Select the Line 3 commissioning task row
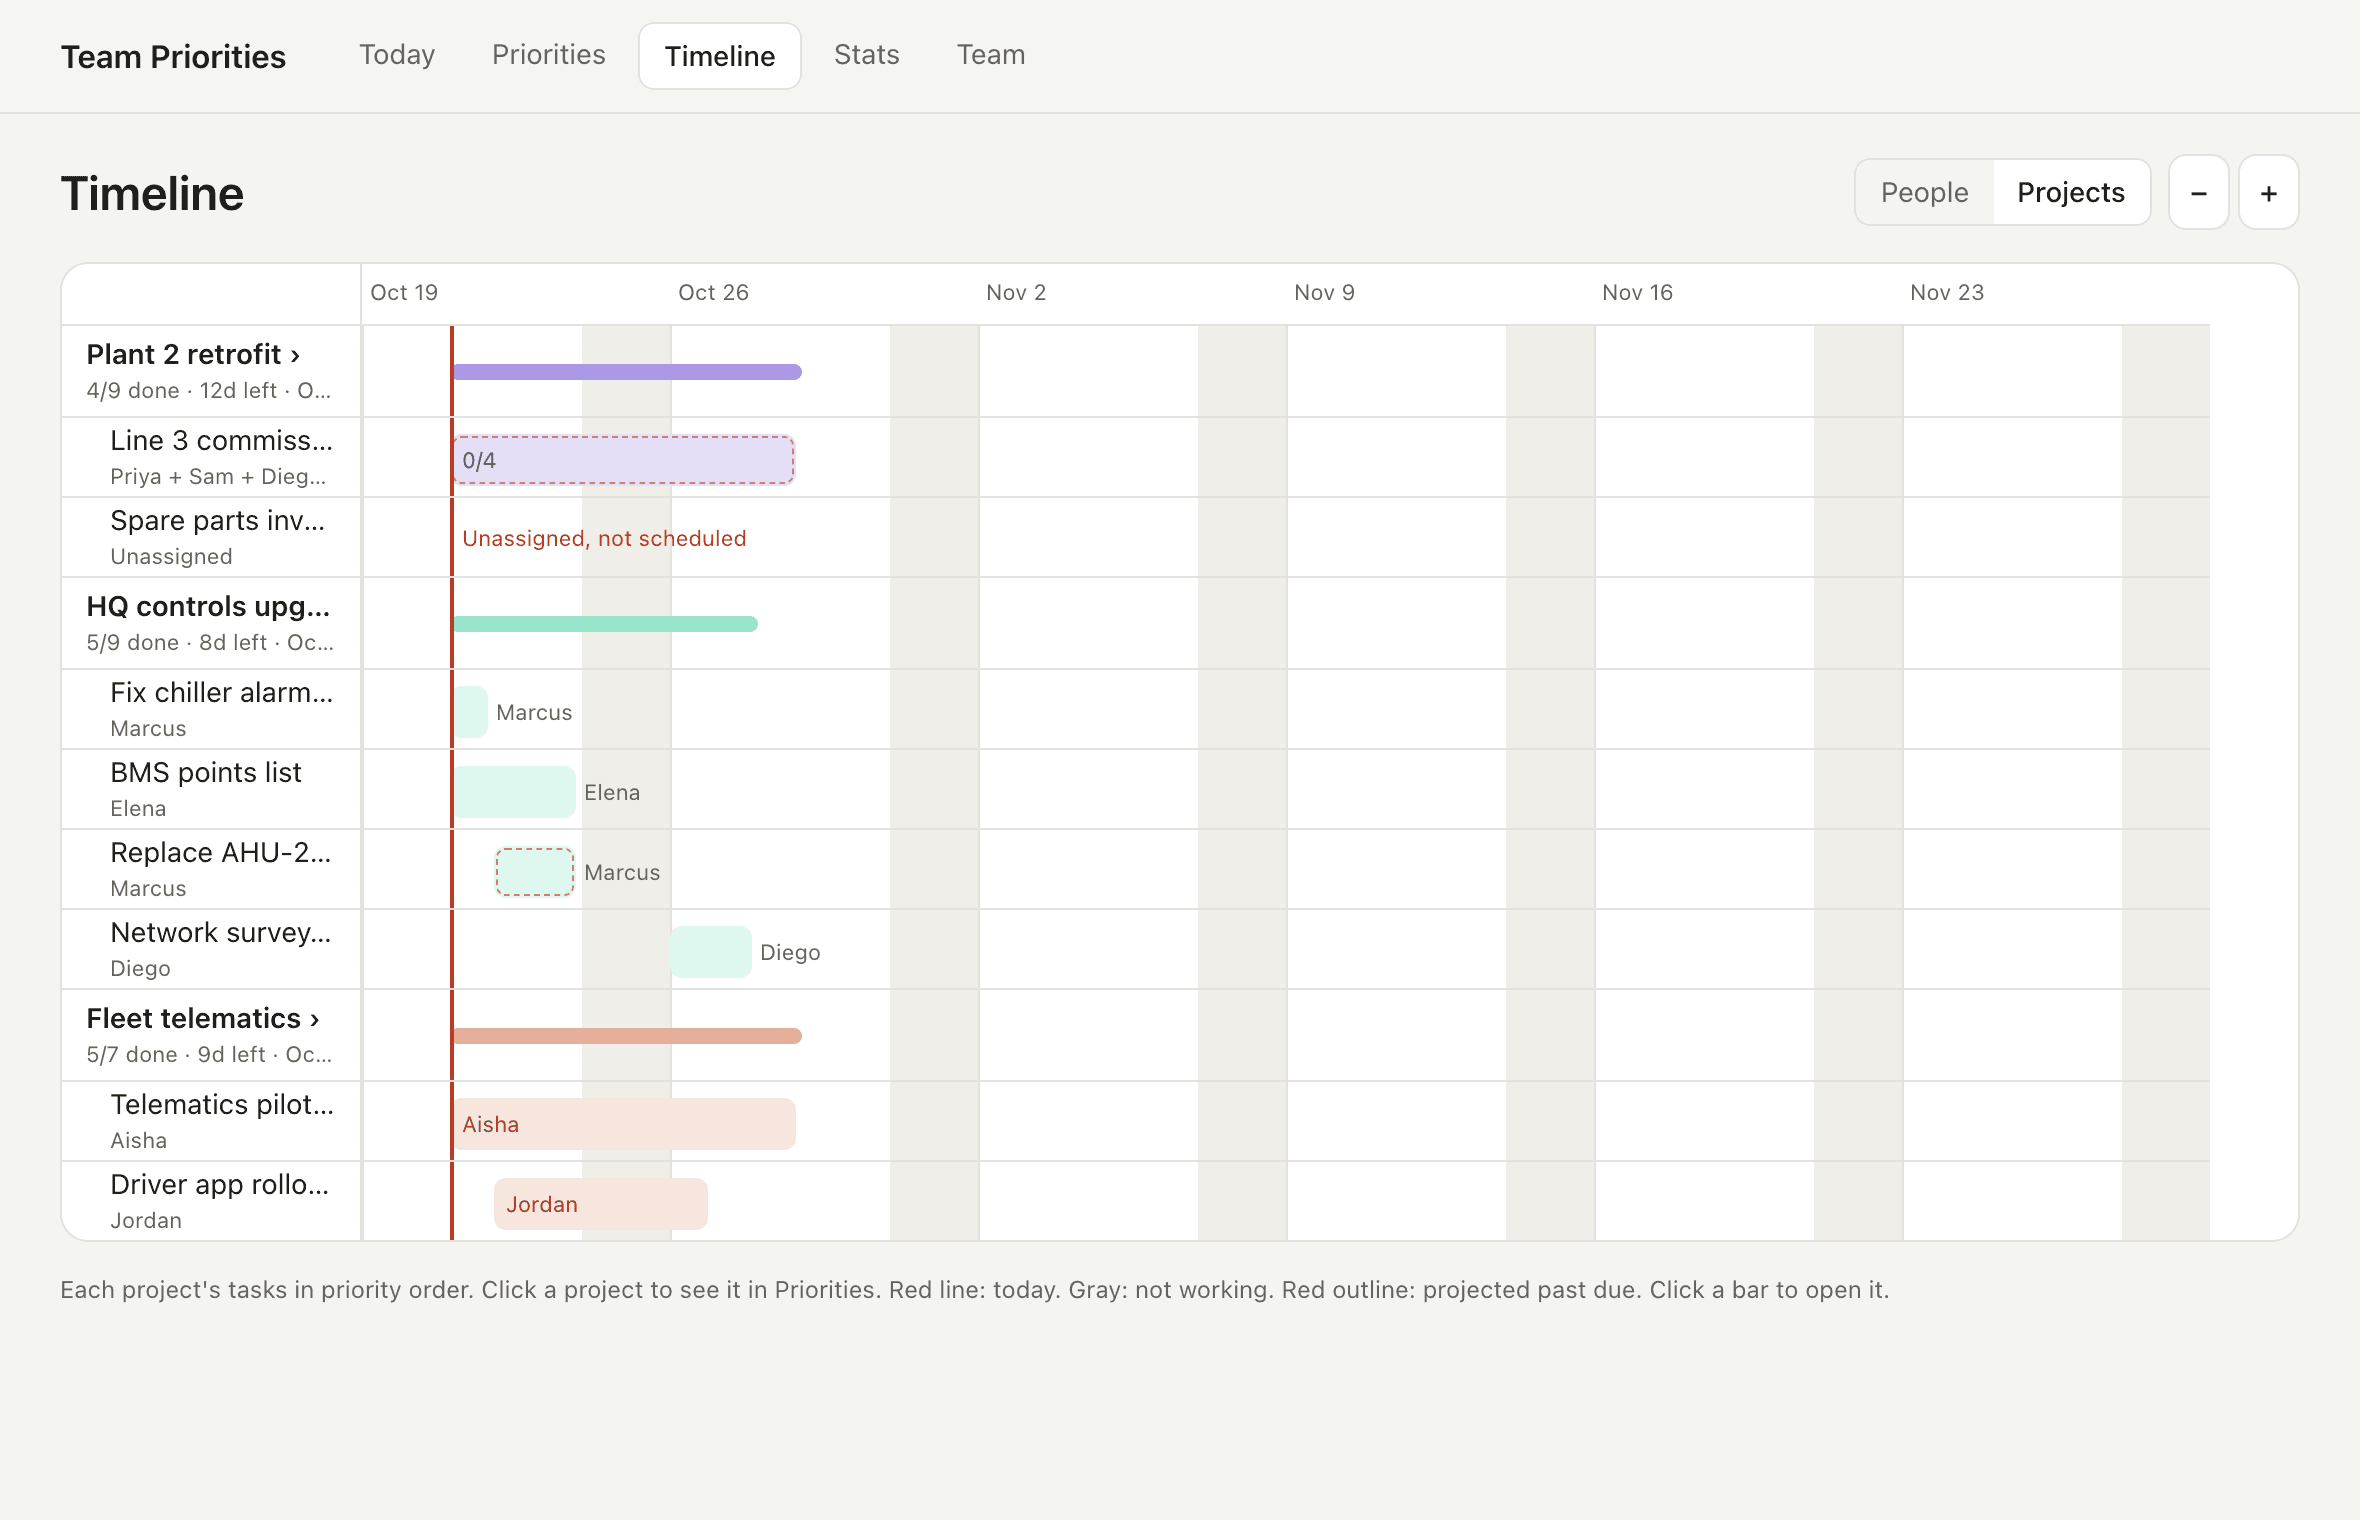 click(x=211, y=457)
